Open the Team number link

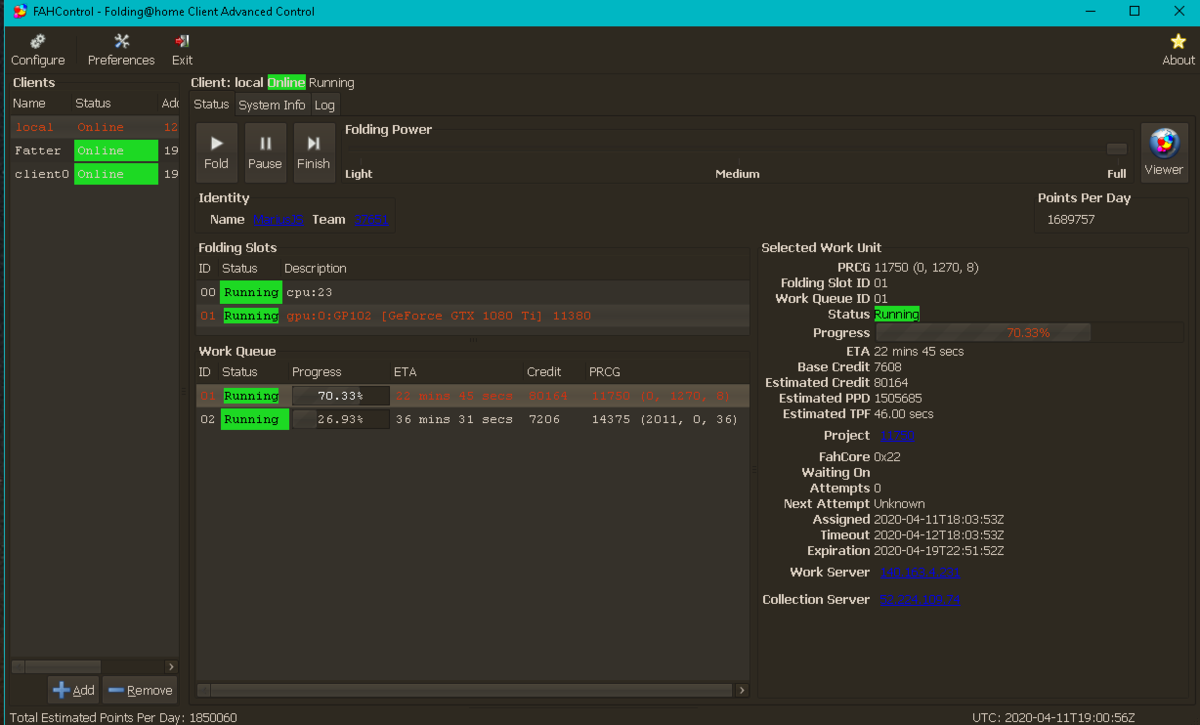coord(370,219)
